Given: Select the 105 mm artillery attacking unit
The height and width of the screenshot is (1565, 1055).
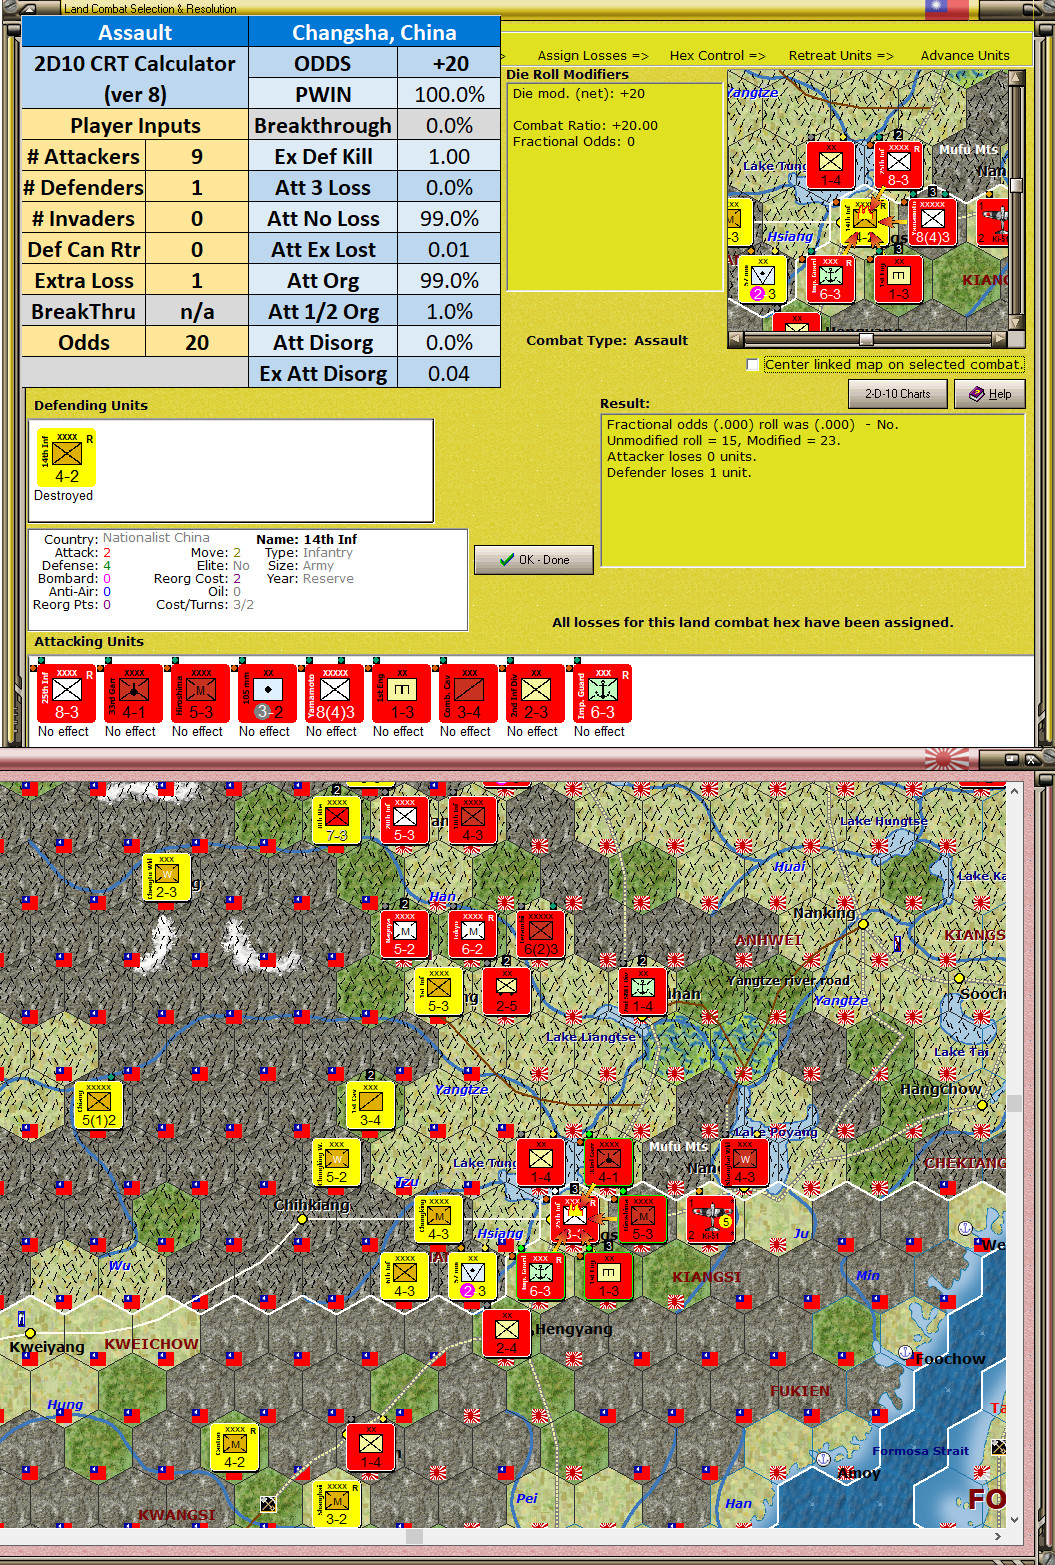Looking at the screenshot, I should (x=267, y=693).
